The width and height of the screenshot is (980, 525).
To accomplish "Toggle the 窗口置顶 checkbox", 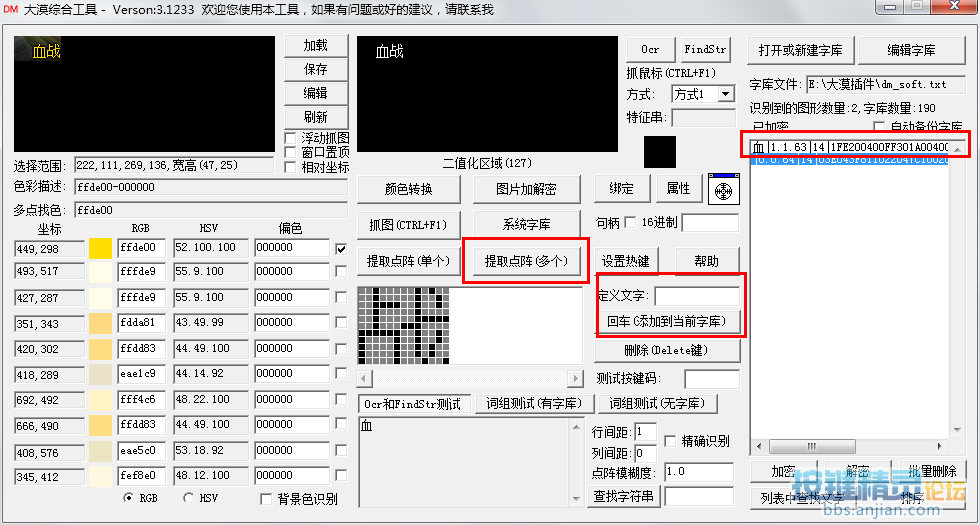I will pos(290,152).
